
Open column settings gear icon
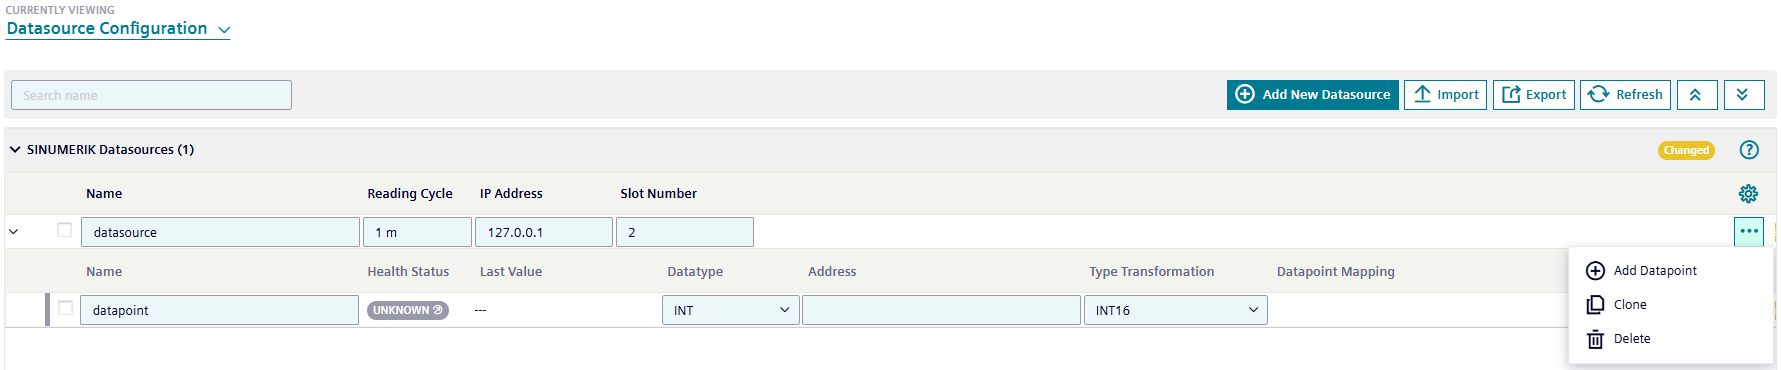(1748, 194)
